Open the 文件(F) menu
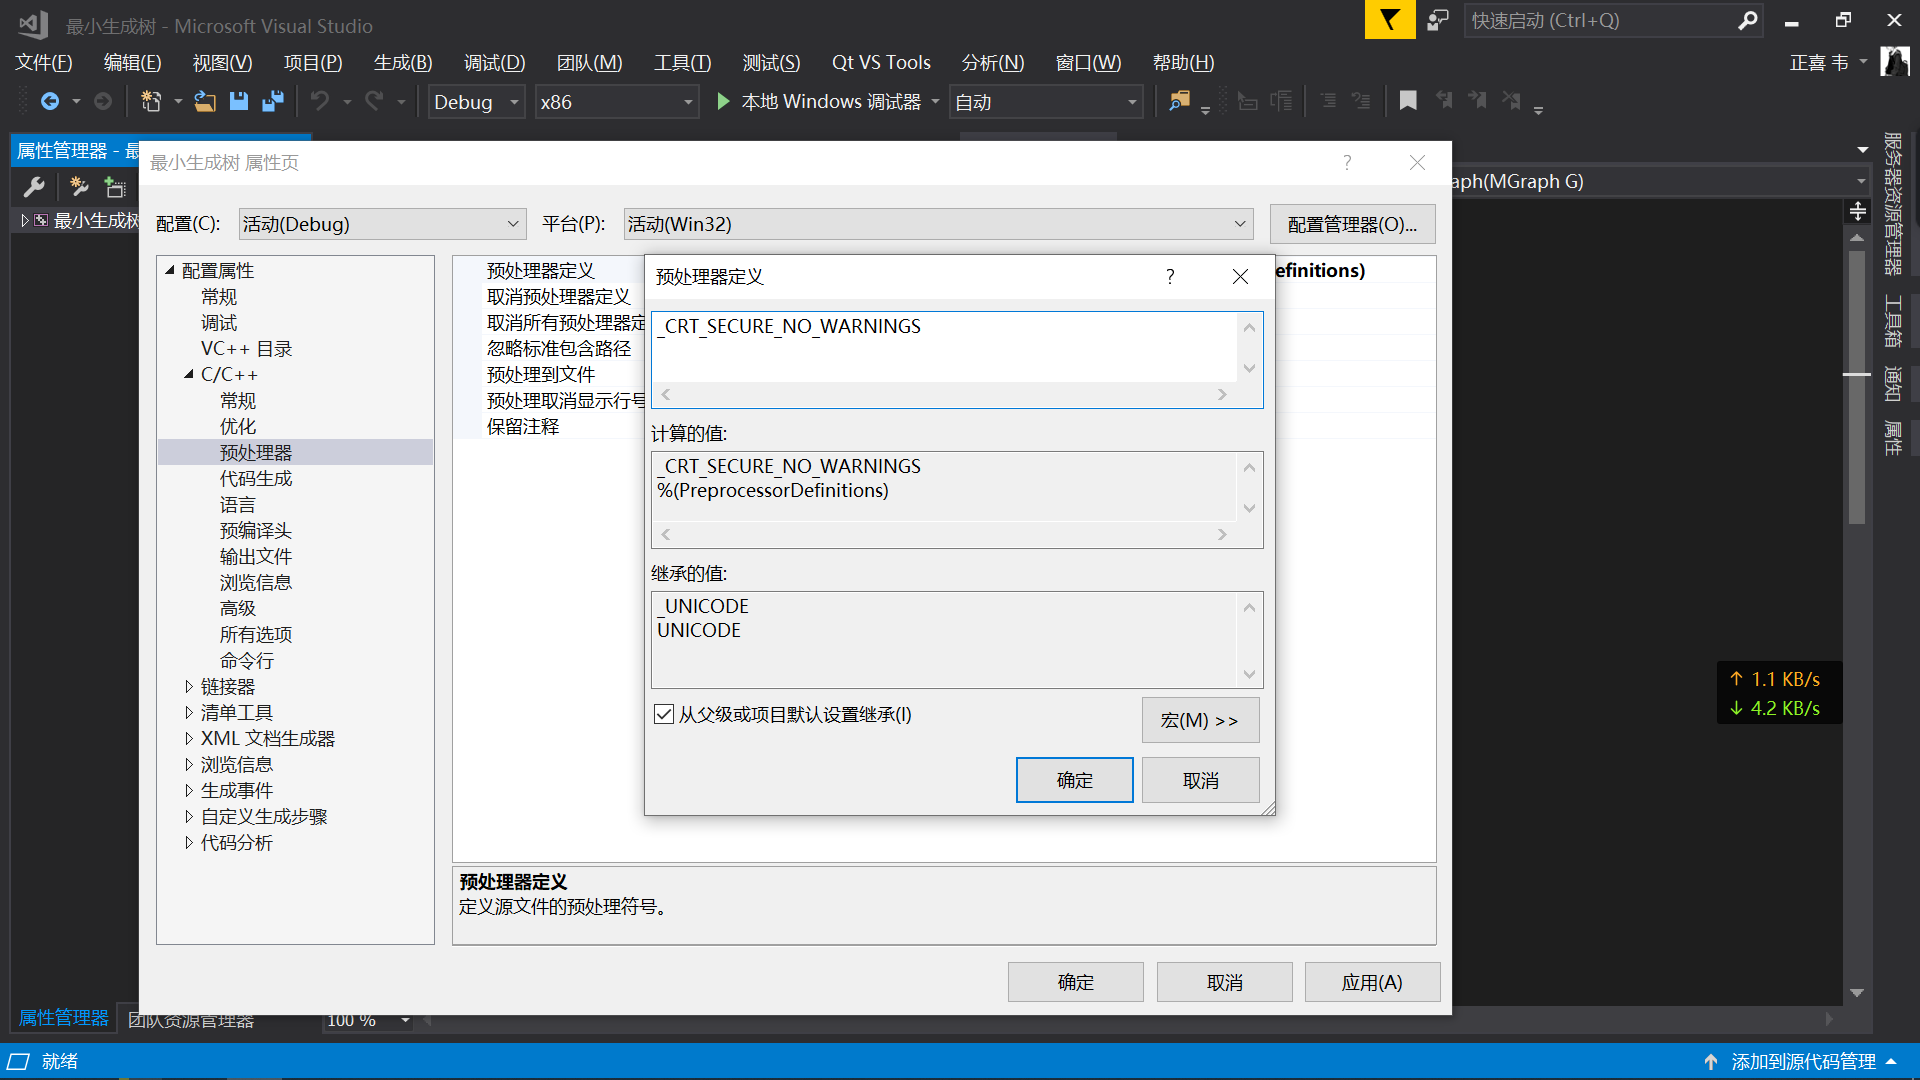 44,62
